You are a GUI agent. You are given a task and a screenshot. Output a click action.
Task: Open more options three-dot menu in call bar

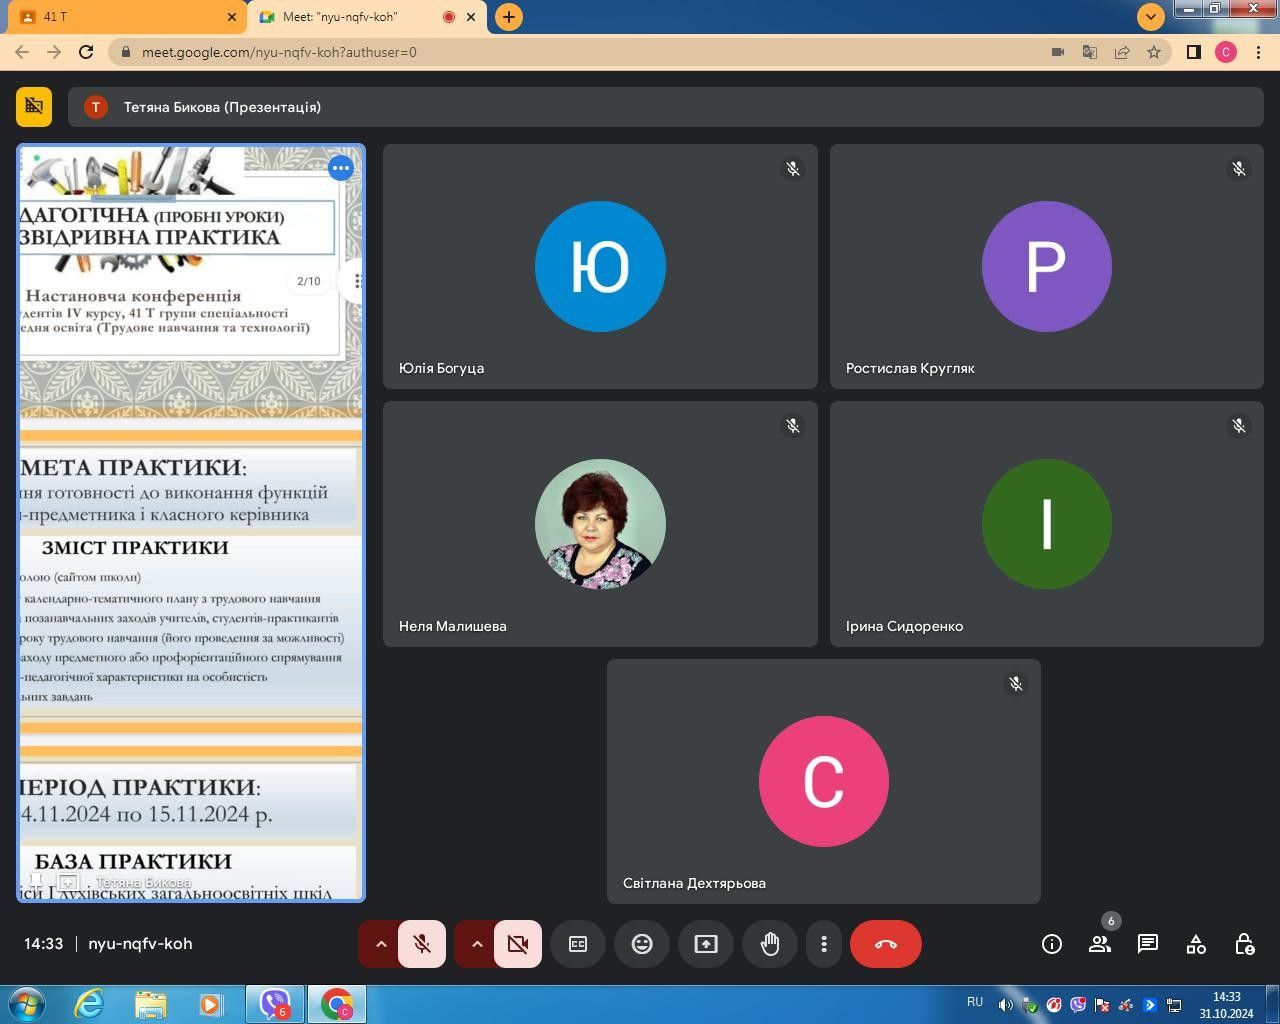coord(824,944)
